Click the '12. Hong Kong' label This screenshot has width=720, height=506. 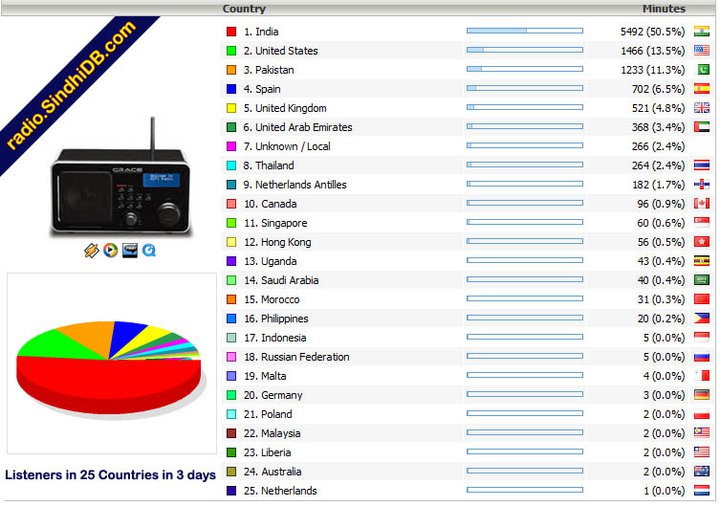point(277,242)
